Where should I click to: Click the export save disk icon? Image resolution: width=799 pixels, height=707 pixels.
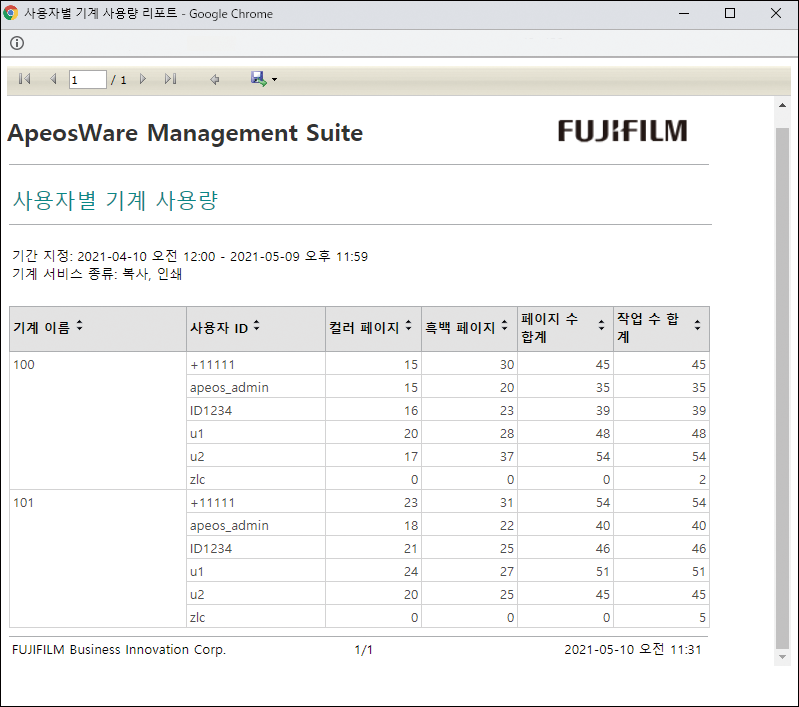pyautogui.click(x=258, y=79)
